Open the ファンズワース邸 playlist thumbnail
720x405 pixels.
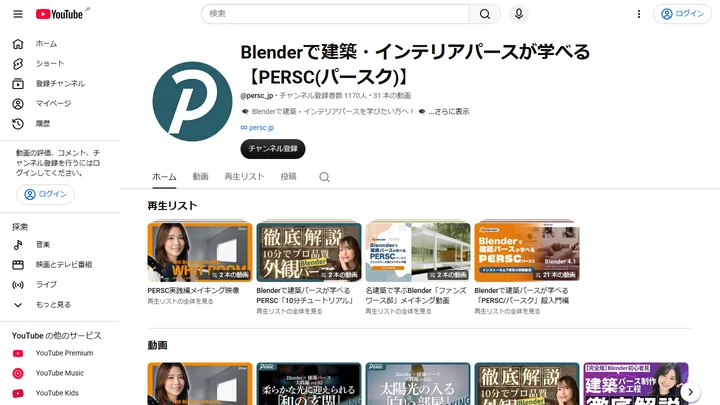click(418, 252)
